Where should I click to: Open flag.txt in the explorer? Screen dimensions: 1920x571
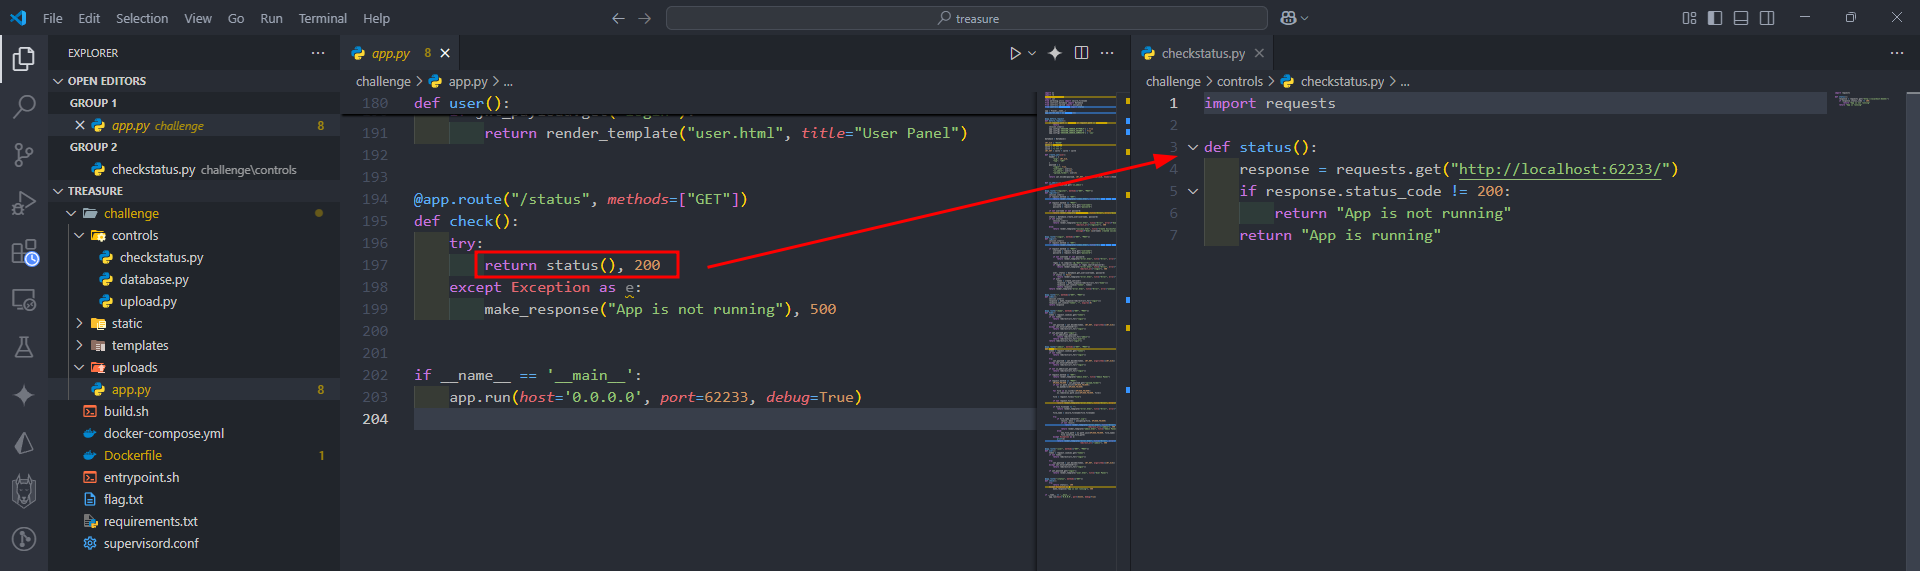click(124, 499)
